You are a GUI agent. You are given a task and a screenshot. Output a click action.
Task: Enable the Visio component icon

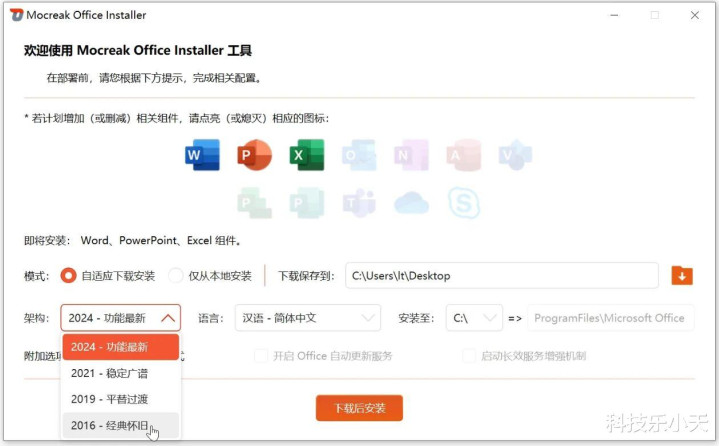pos(515,155)
